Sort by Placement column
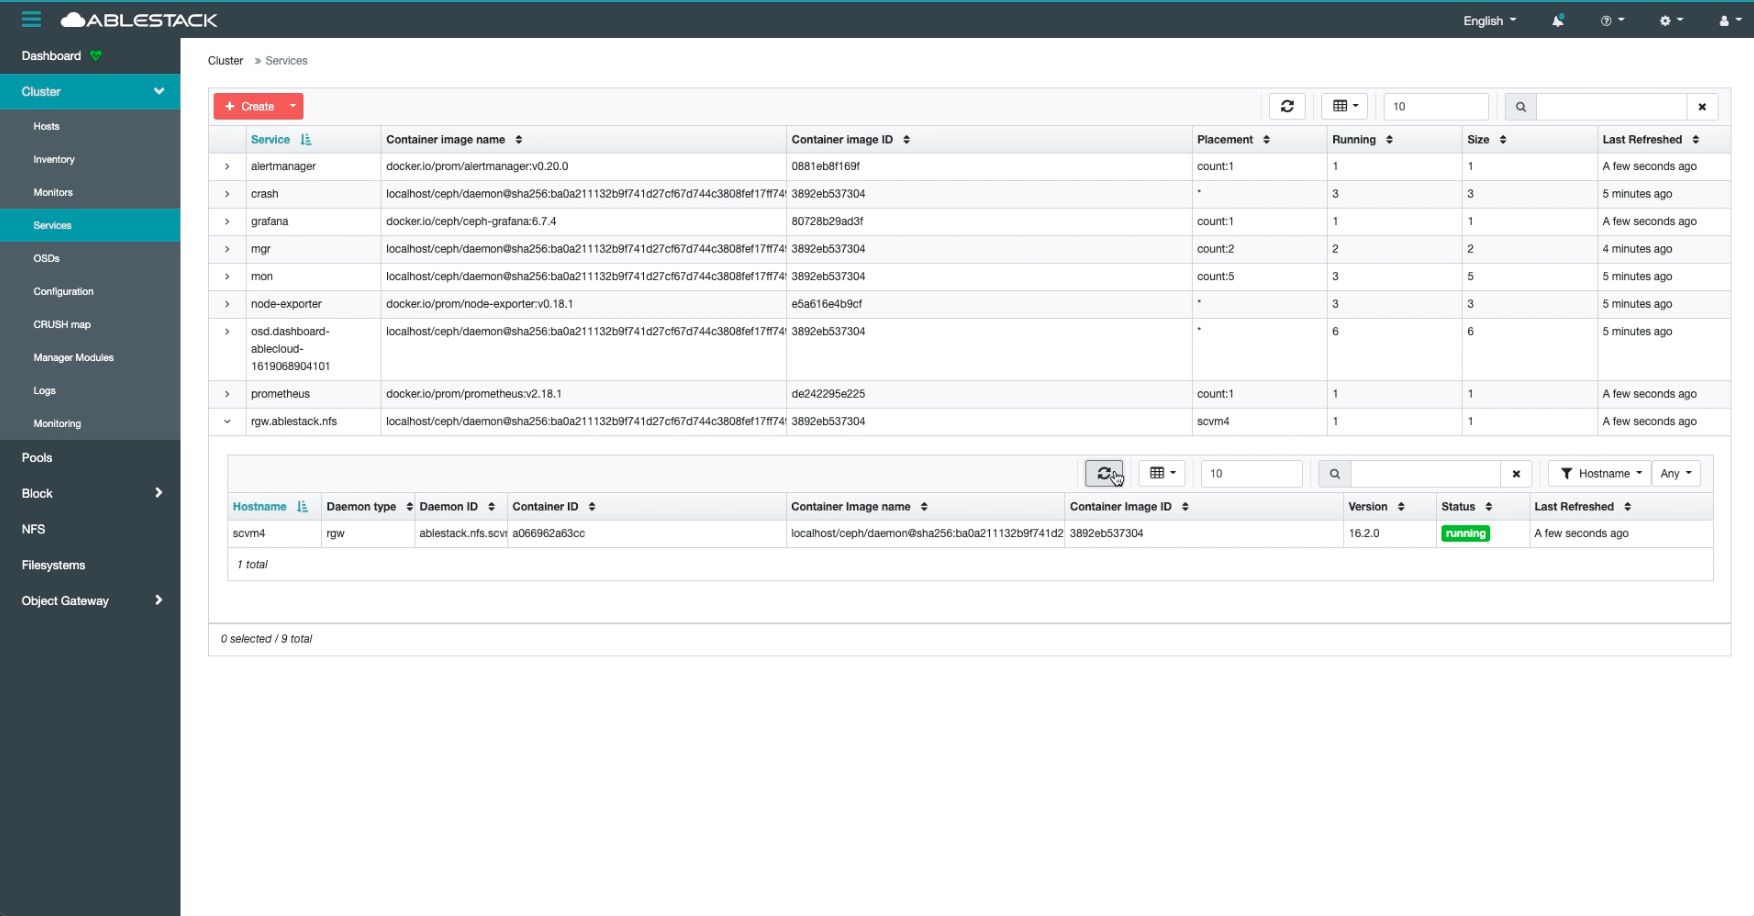Image resolution: width=1754 pixels, height=916 pixels. pos(1266,140)
